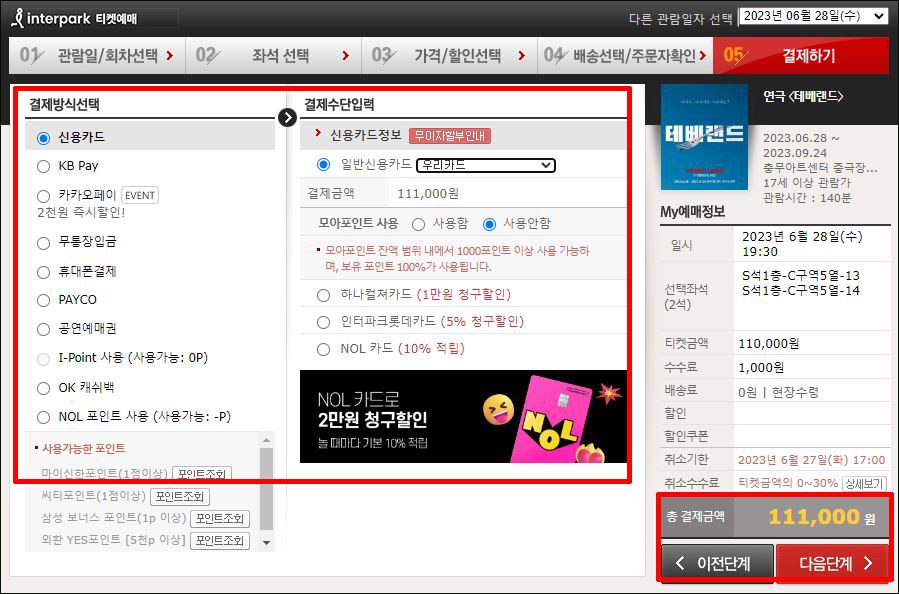This screenshot has height=594, width=899.
Task: Go to step 01 관람일/회차선택
Action: click(x=97, y=56)
